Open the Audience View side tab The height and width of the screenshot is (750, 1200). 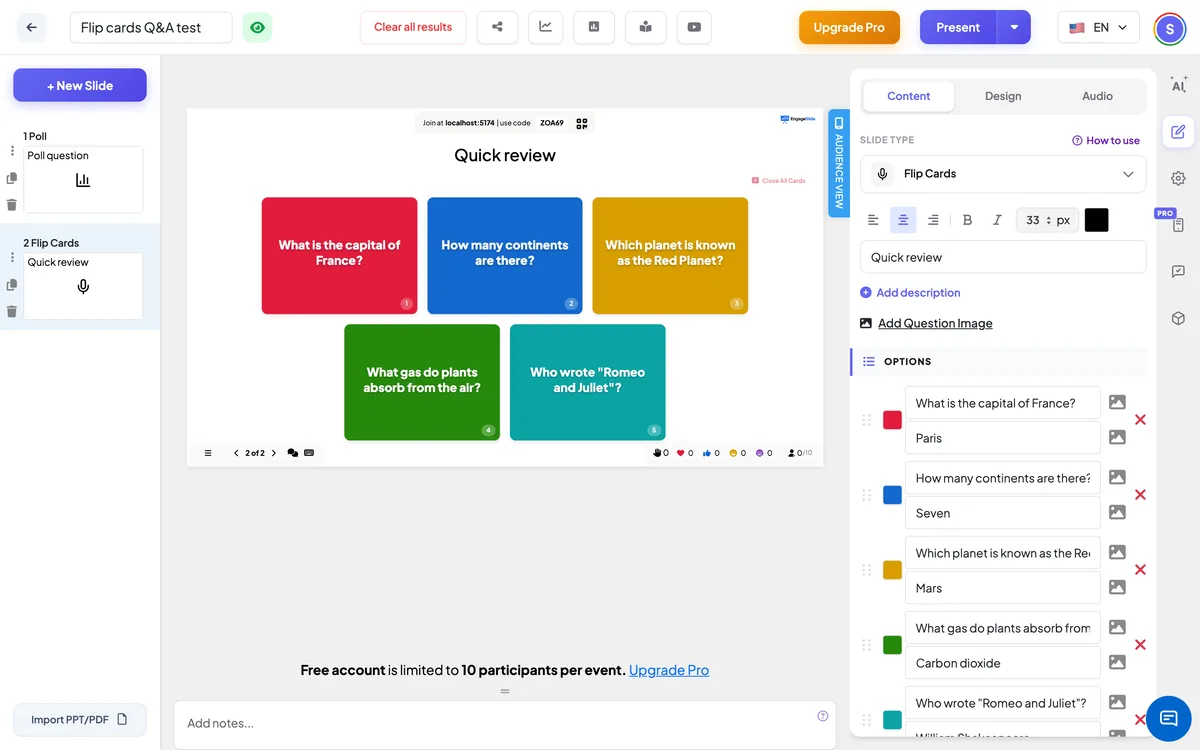[x=839, y=163]
